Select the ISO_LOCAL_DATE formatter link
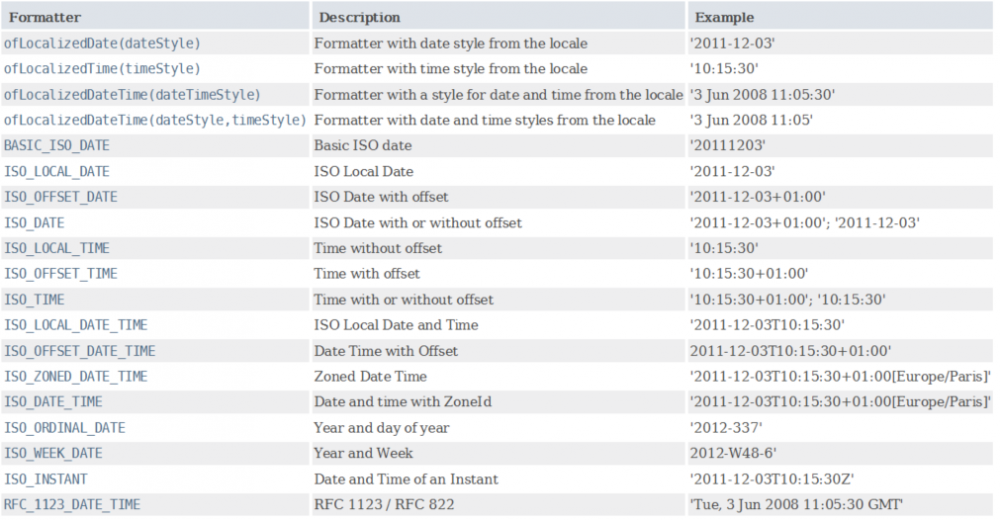 [57, 172]
